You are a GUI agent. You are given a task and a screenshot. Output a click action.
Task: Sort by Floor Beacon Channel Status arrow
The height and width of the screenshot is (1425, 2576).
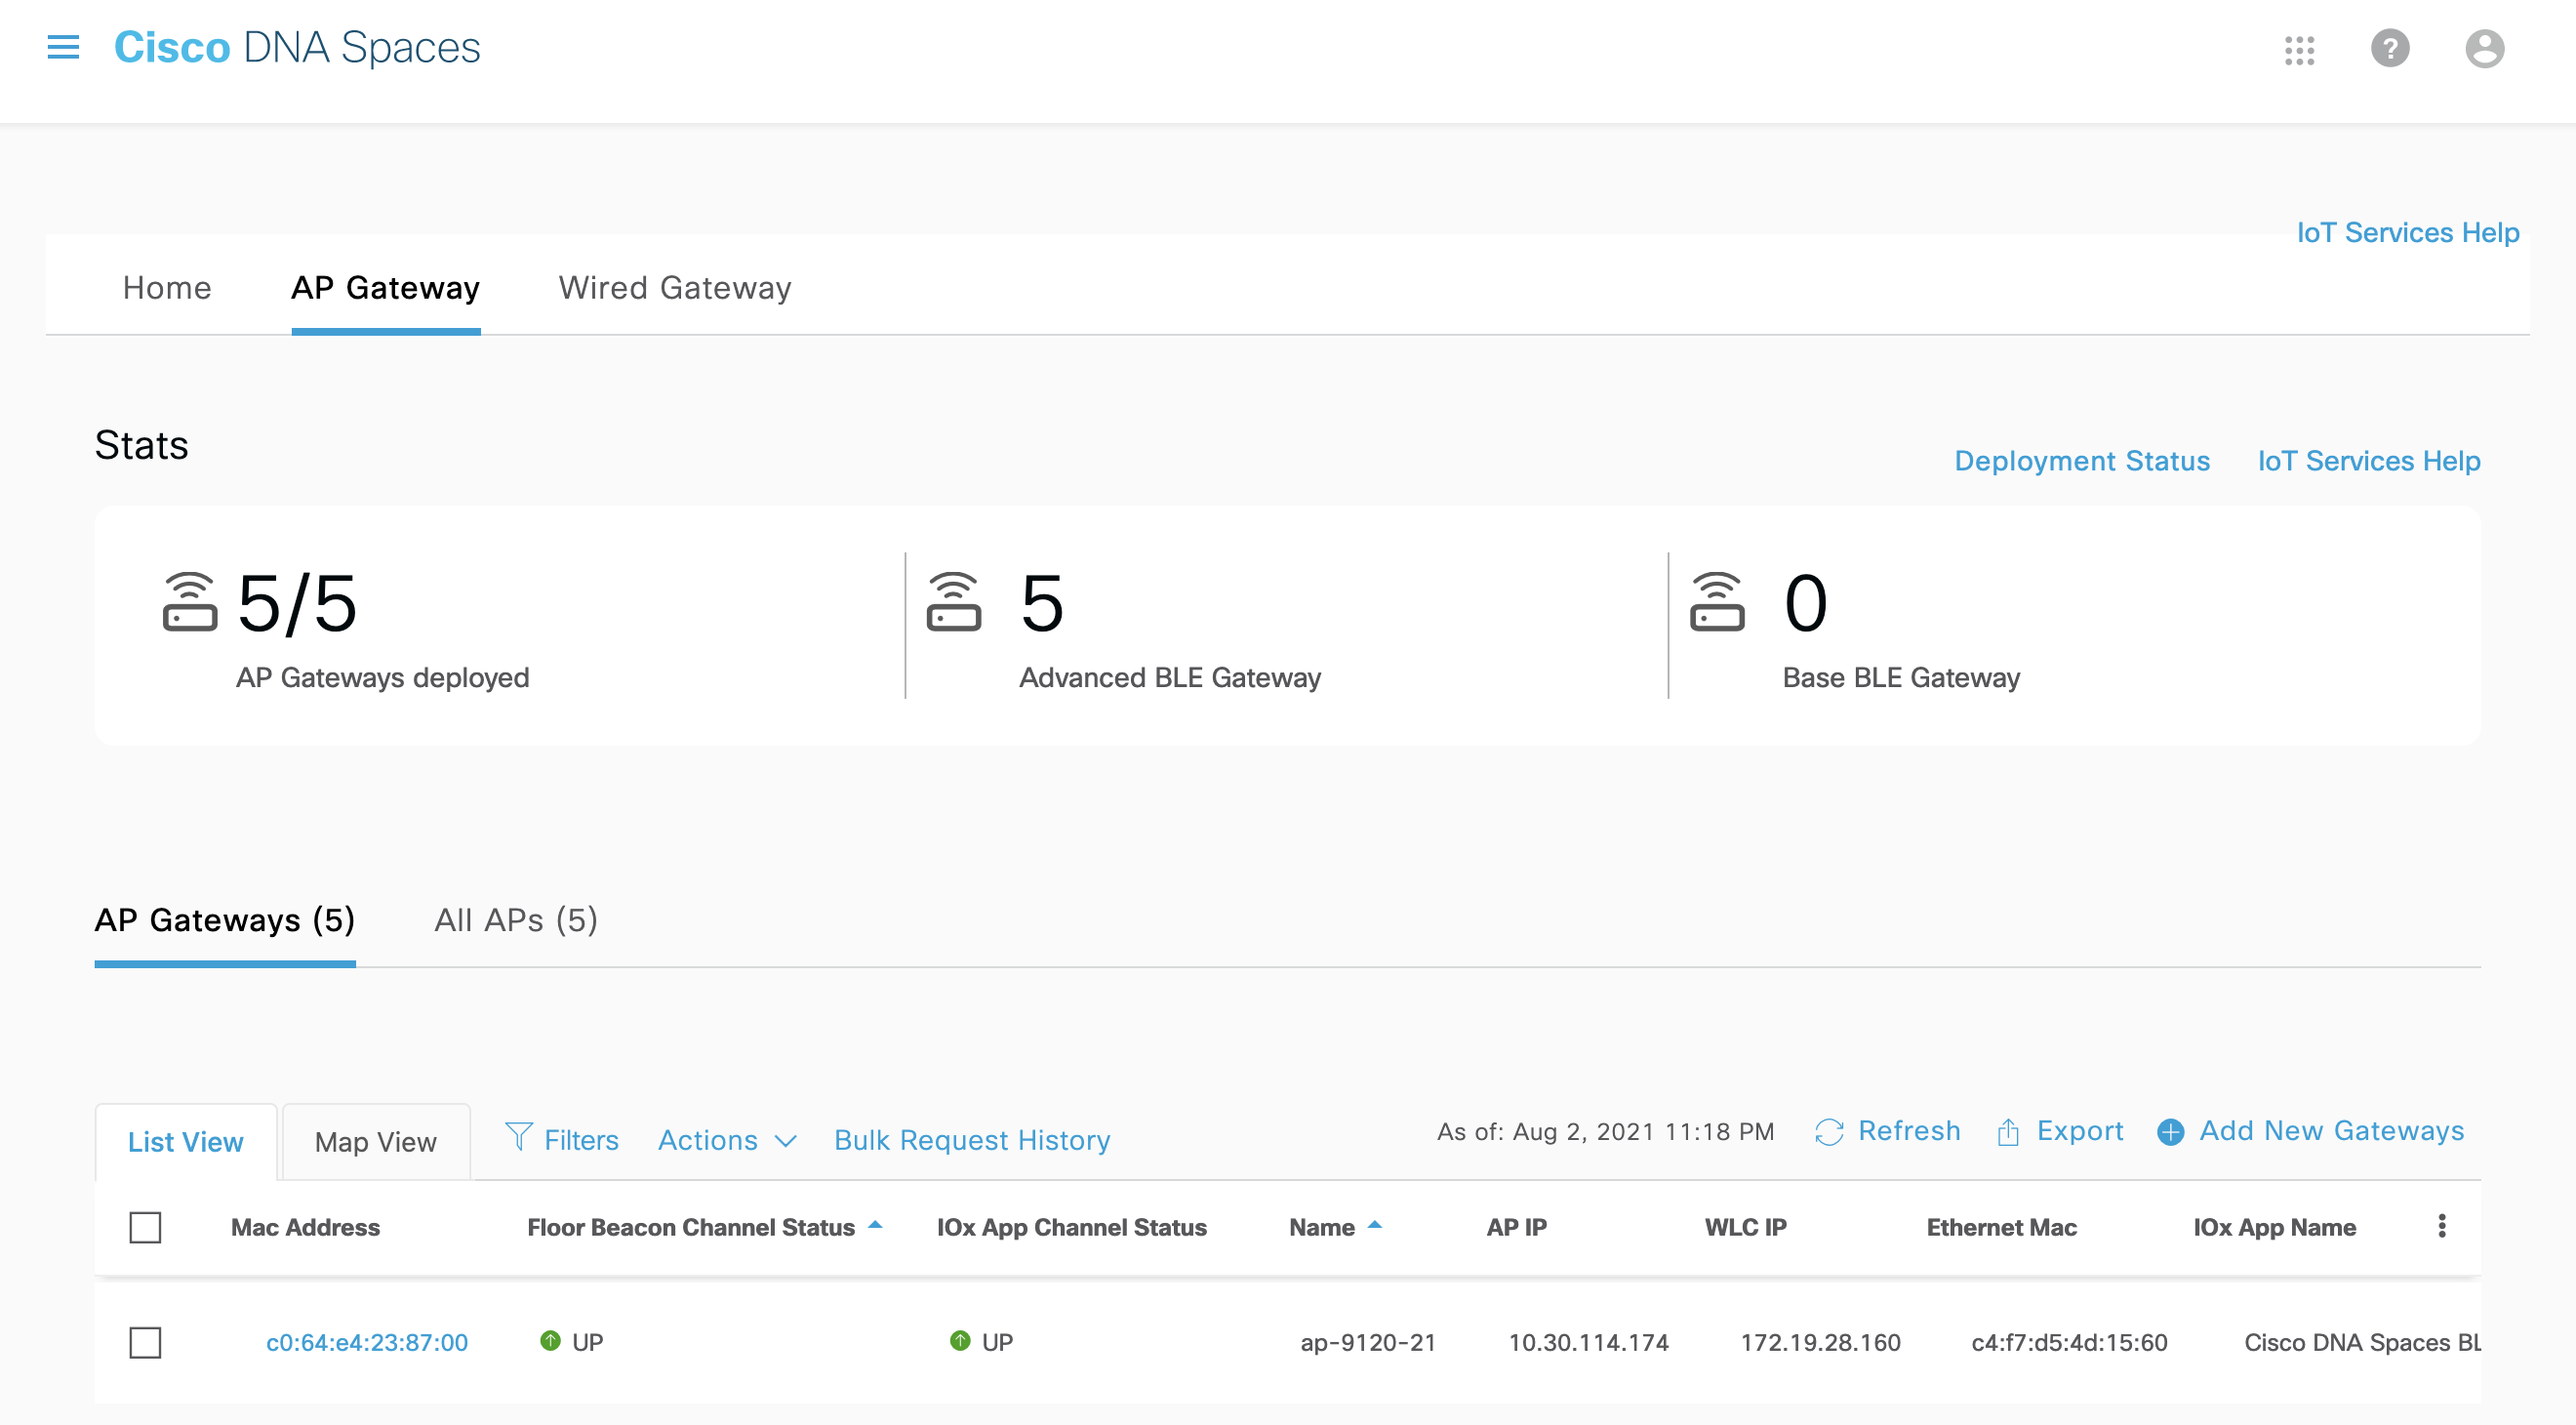tap(875, 1225)
